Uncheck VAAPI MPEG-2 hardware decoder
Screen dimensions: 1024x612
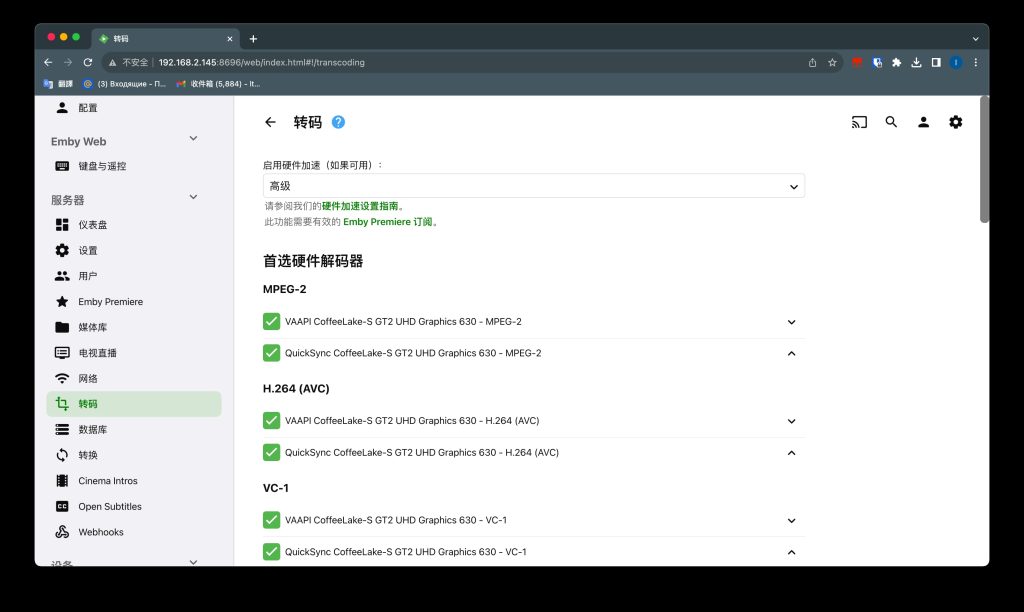click(x=271, y=321)
